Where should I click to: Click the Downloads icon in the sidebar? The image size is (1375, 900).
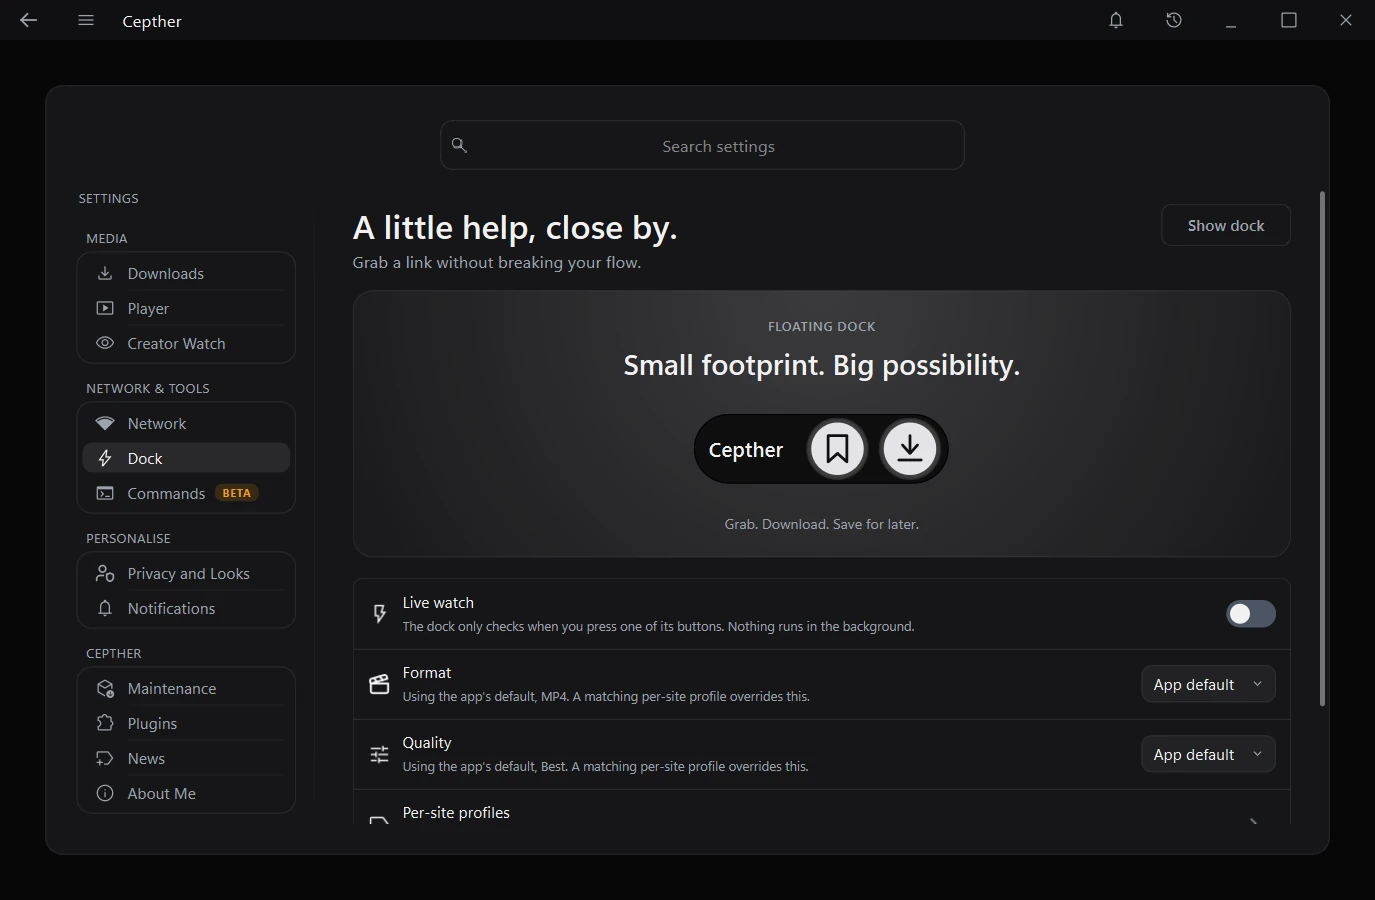(105, 273)
